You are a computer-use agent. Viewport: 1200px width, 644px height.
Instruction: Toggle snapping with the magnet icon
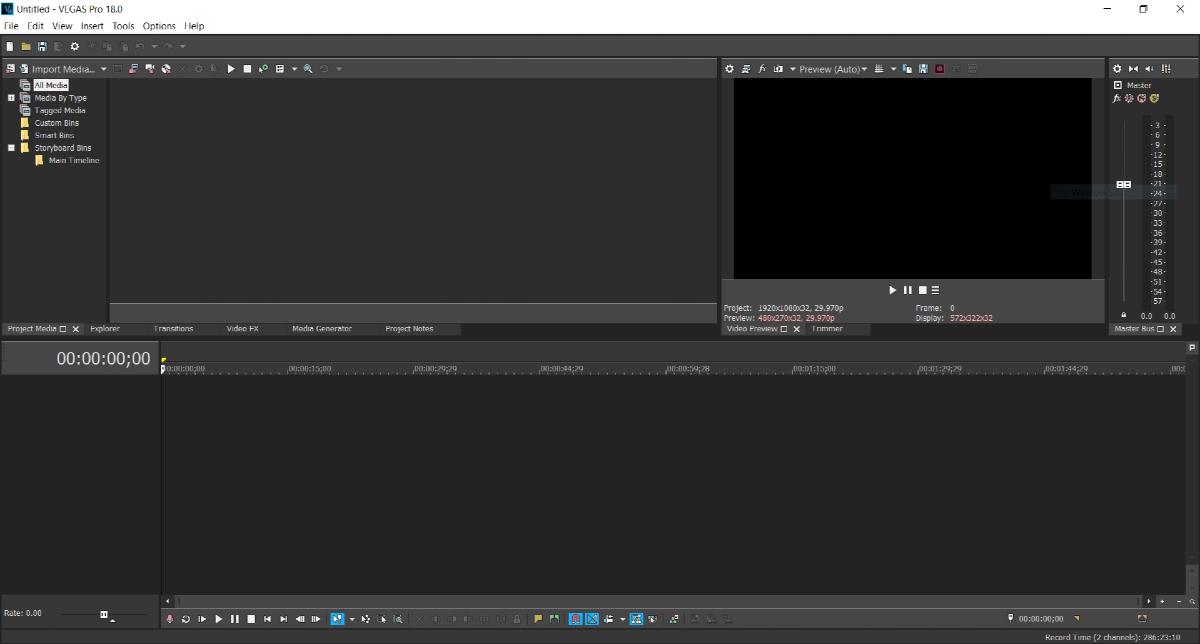click(575, 619)
